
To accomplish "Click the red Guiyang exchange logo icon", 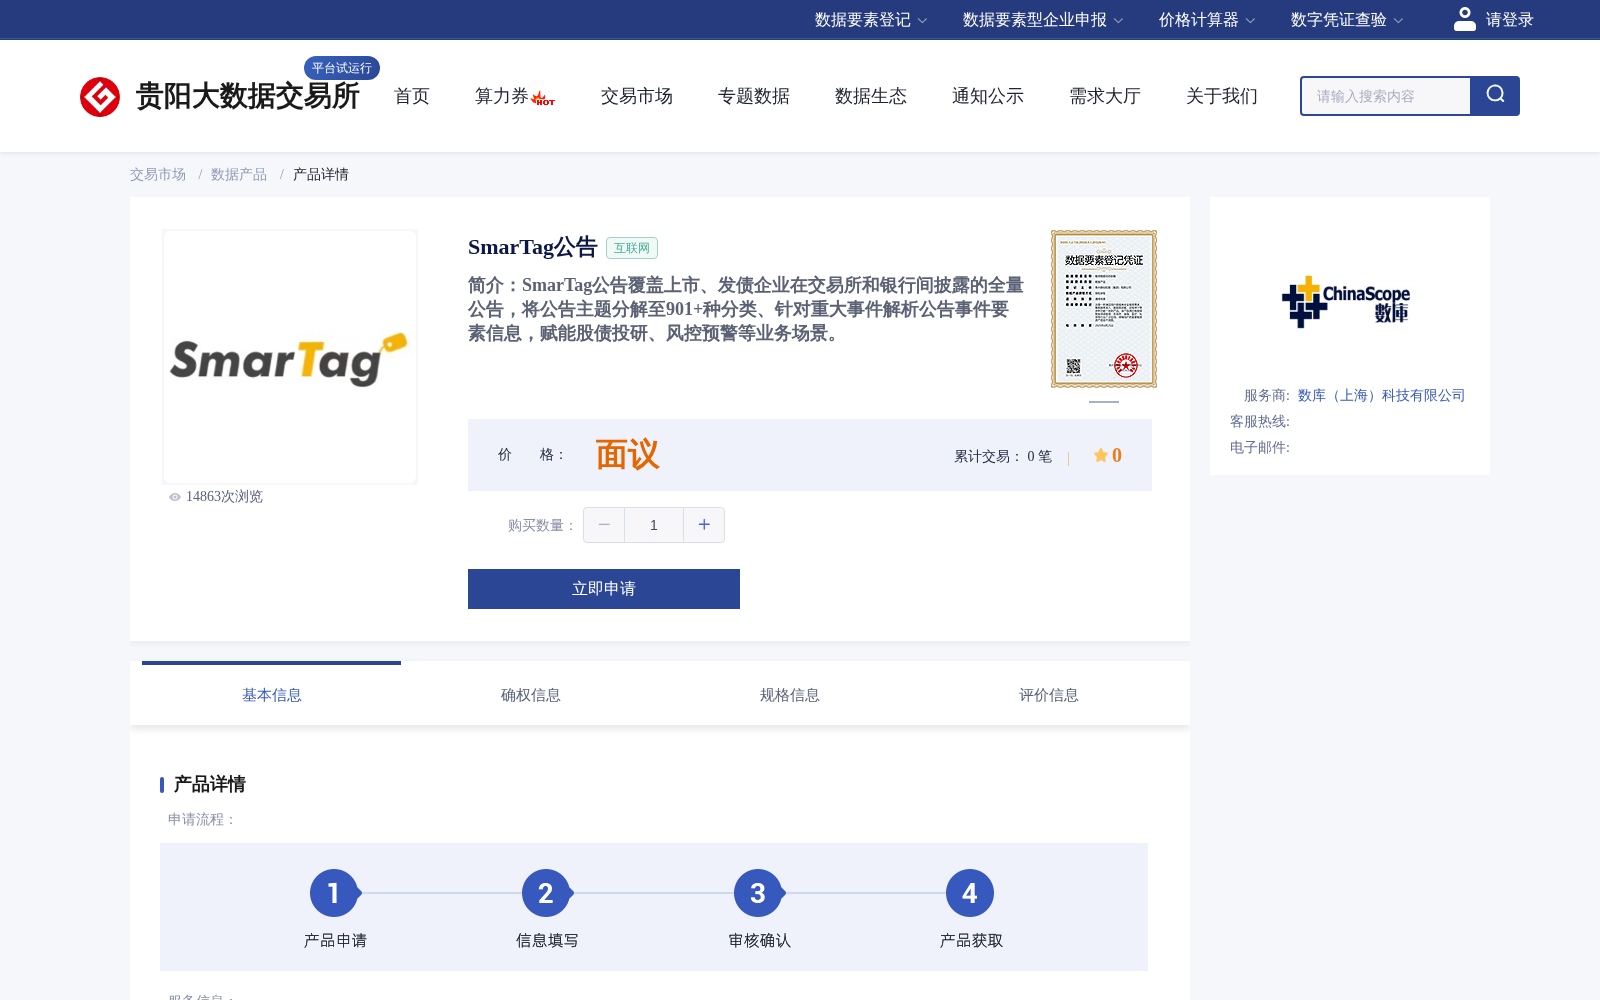I will pos(100,97).
